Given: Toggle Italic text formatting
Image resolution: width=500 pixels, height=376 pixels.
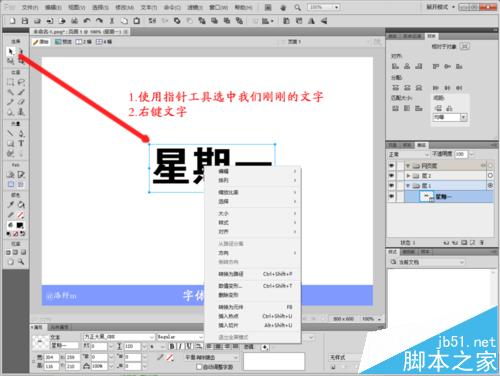Looking at the screenshot, I should coord(180,346).
